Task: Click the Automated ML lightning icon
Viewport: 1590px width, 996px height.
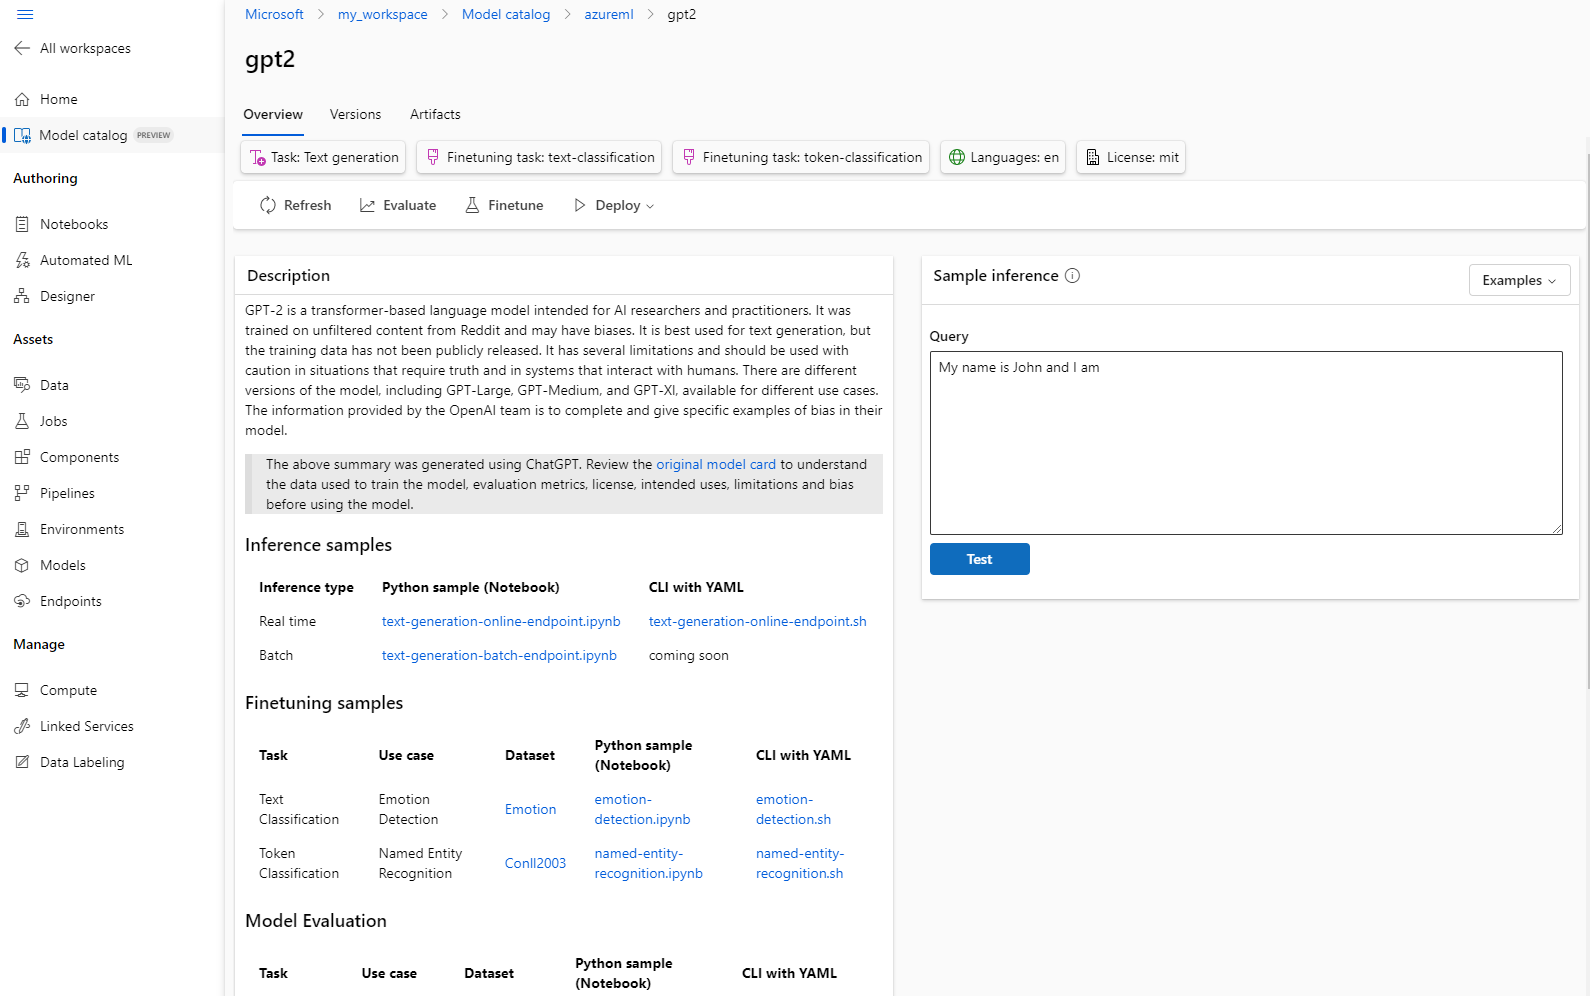Action: point(22,260)
